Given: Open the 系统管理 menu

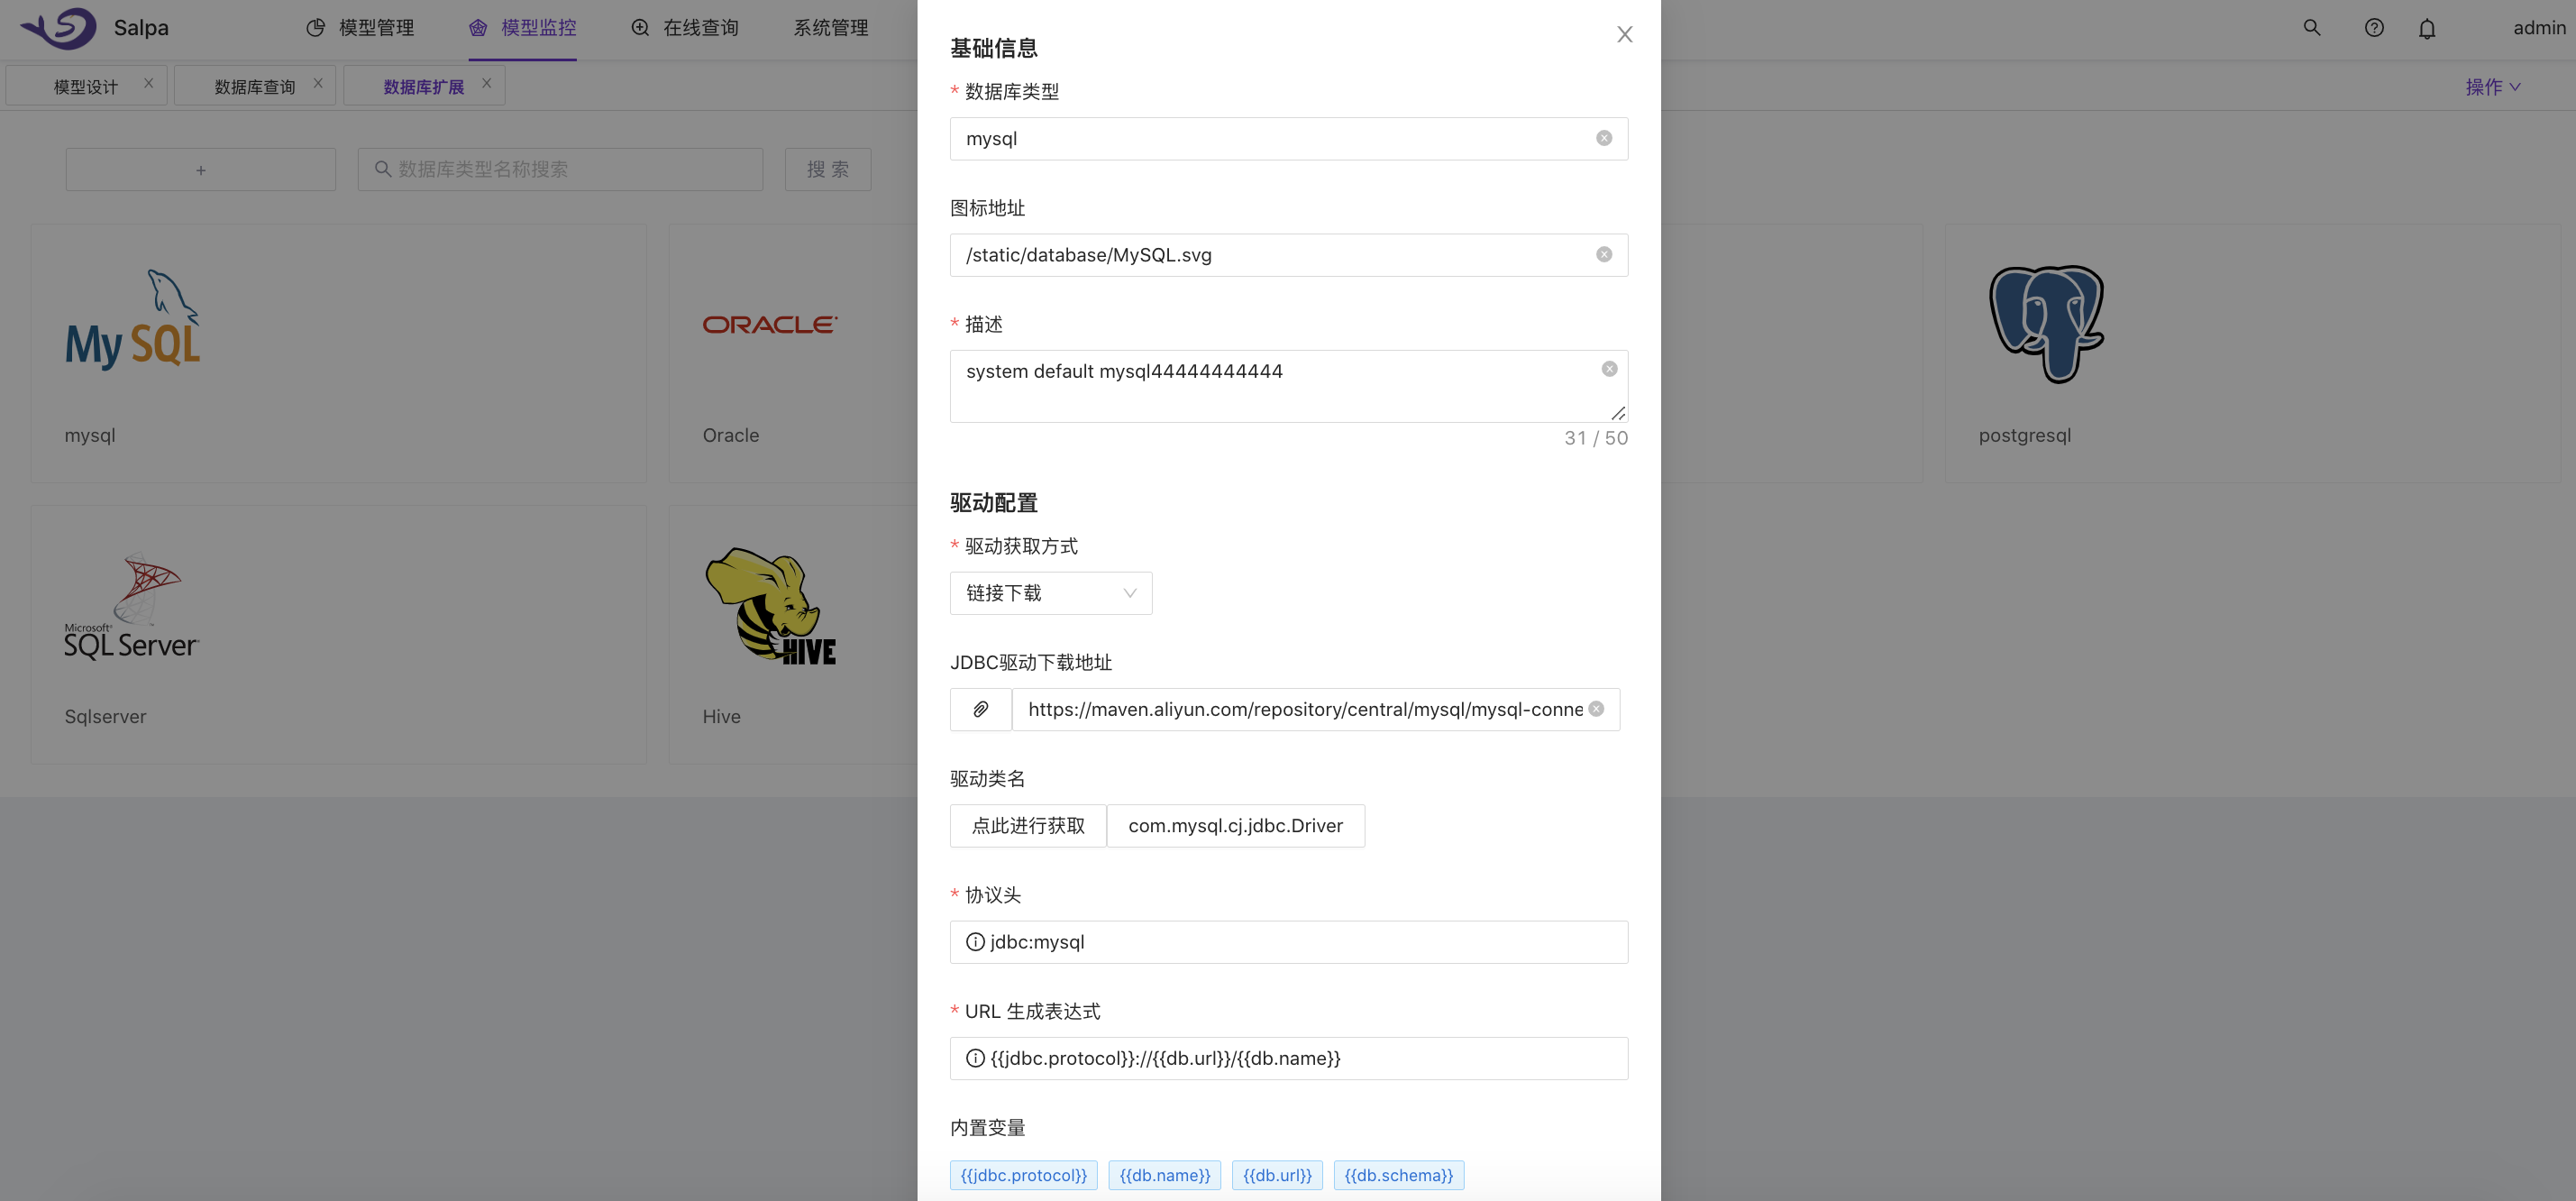Looking at the screenshot, I should point(830,28).
